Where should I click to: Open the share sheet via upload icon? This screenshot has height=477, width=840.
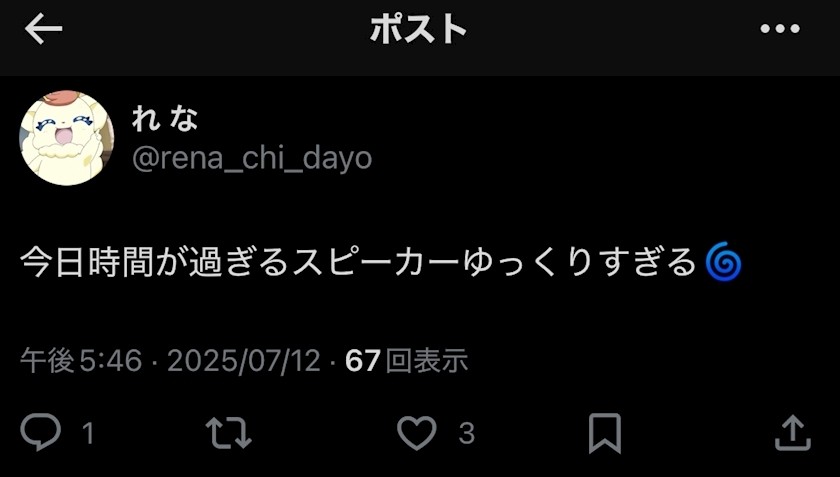coord(793,432)
